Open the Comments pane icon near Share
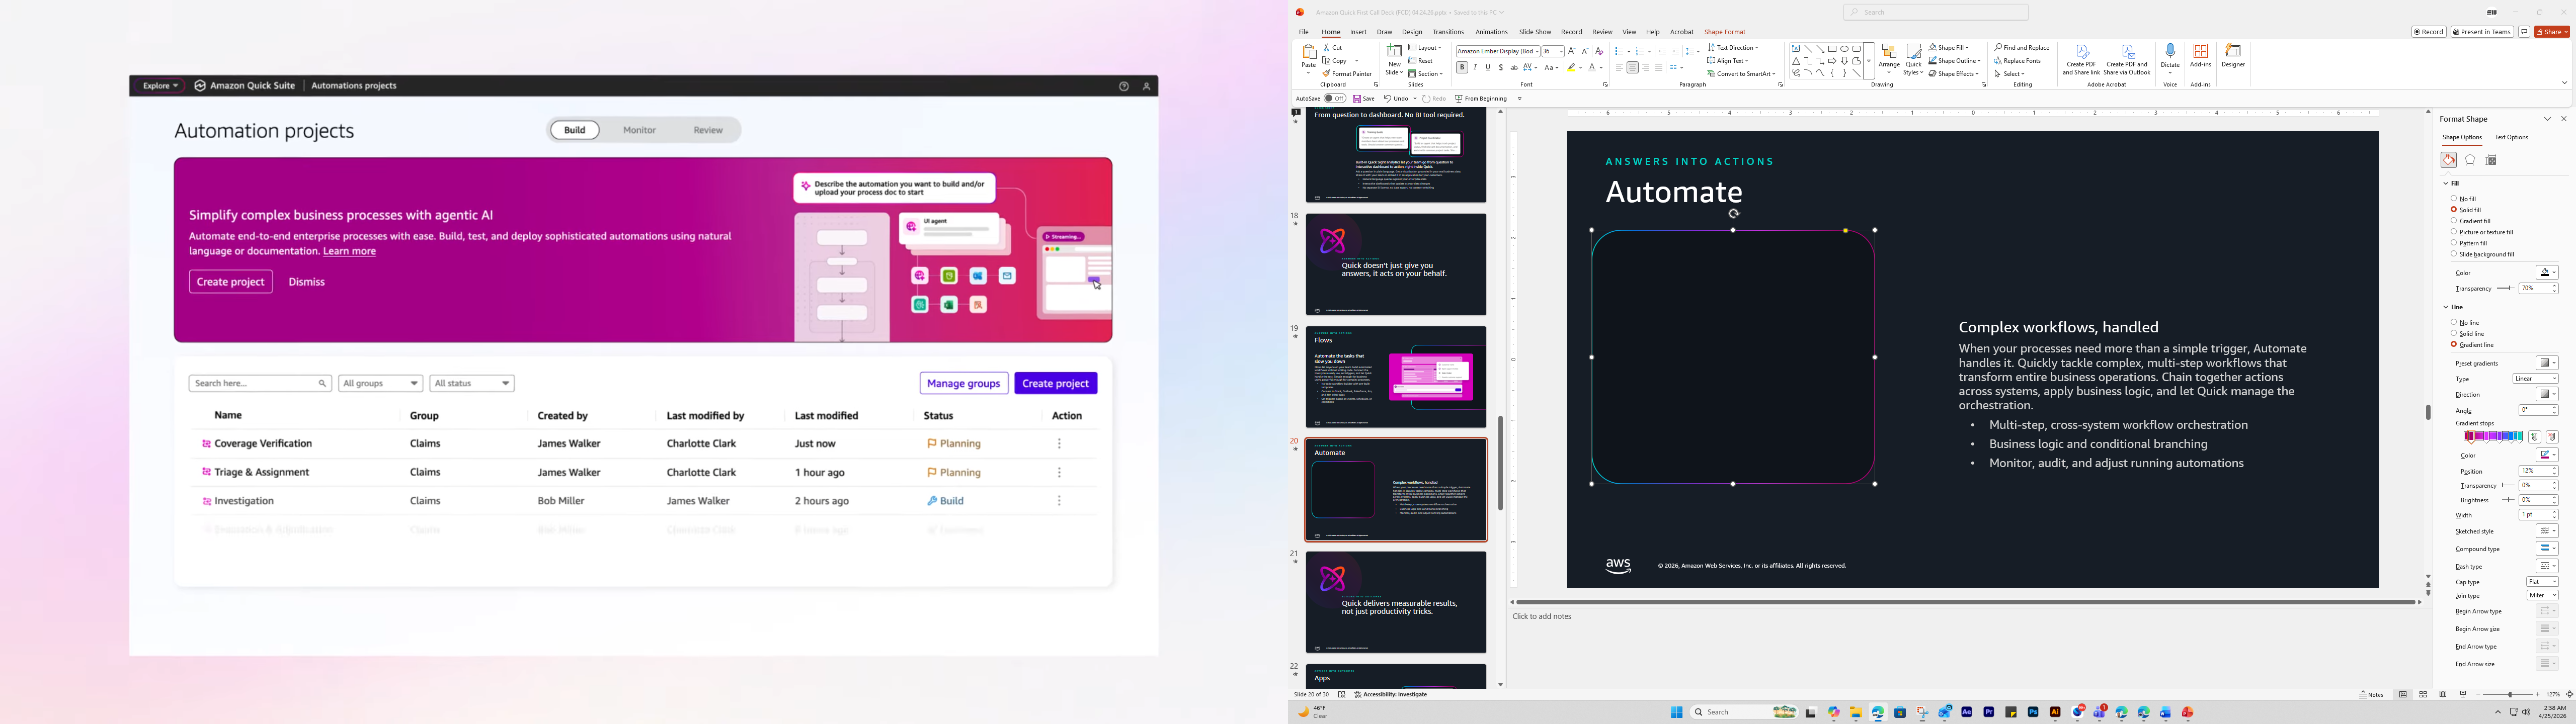2576x724 pixels. (x=2524, y=32)
